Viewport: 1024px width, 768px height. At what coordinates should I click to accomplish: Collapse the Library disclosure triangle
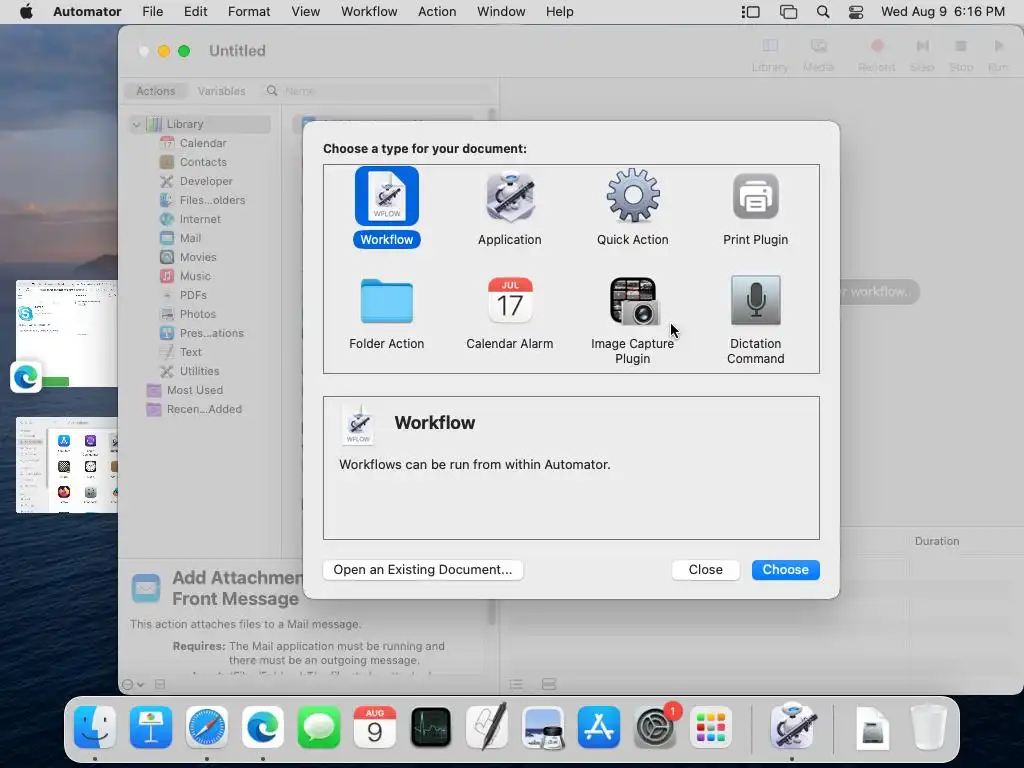click(x=136, y=124)
